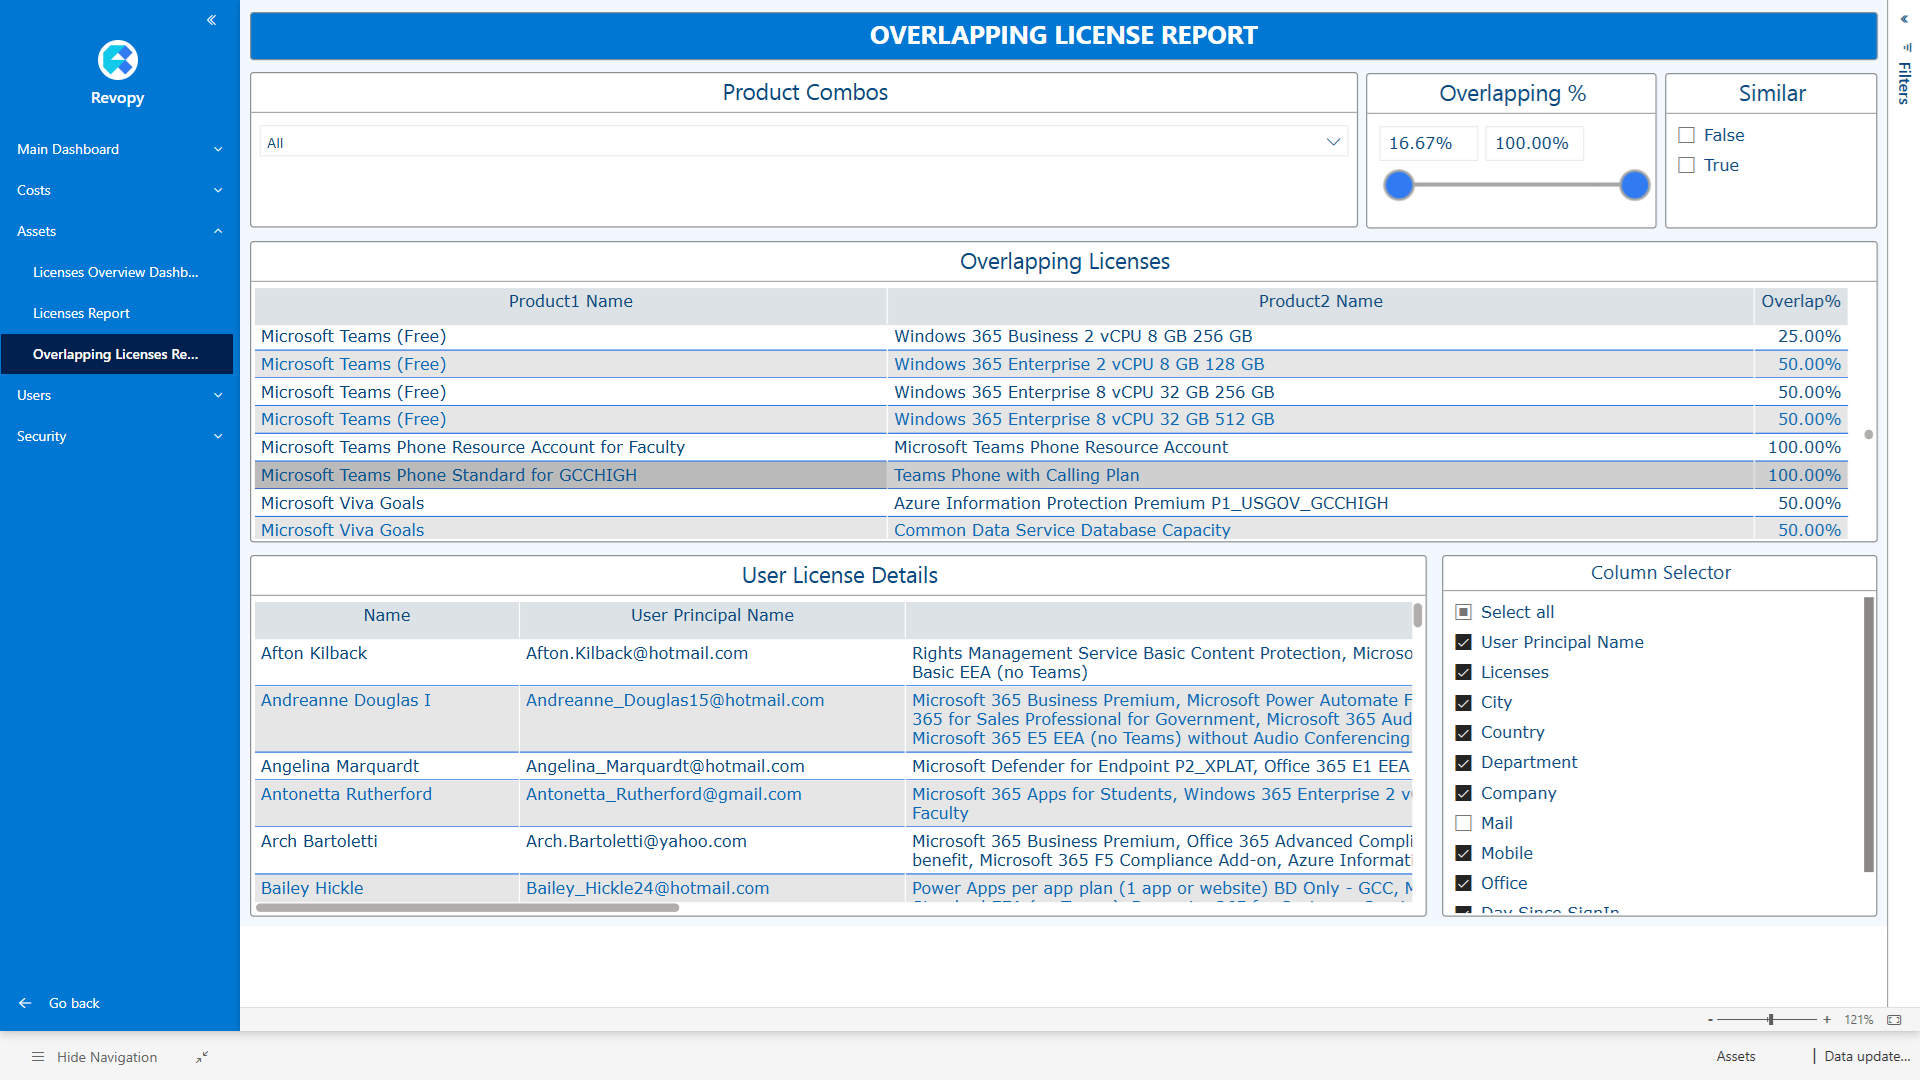
Task: Click the 100.00% maximum input field
Action: (x=1534, y=143)
